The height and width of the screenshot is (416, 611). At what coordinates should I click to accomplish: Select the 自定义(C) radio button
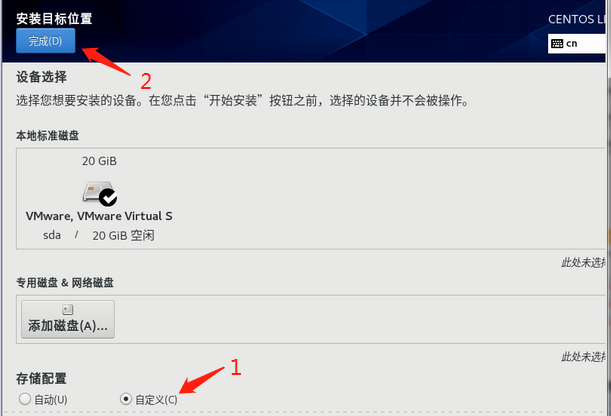[x=126, y=399]
